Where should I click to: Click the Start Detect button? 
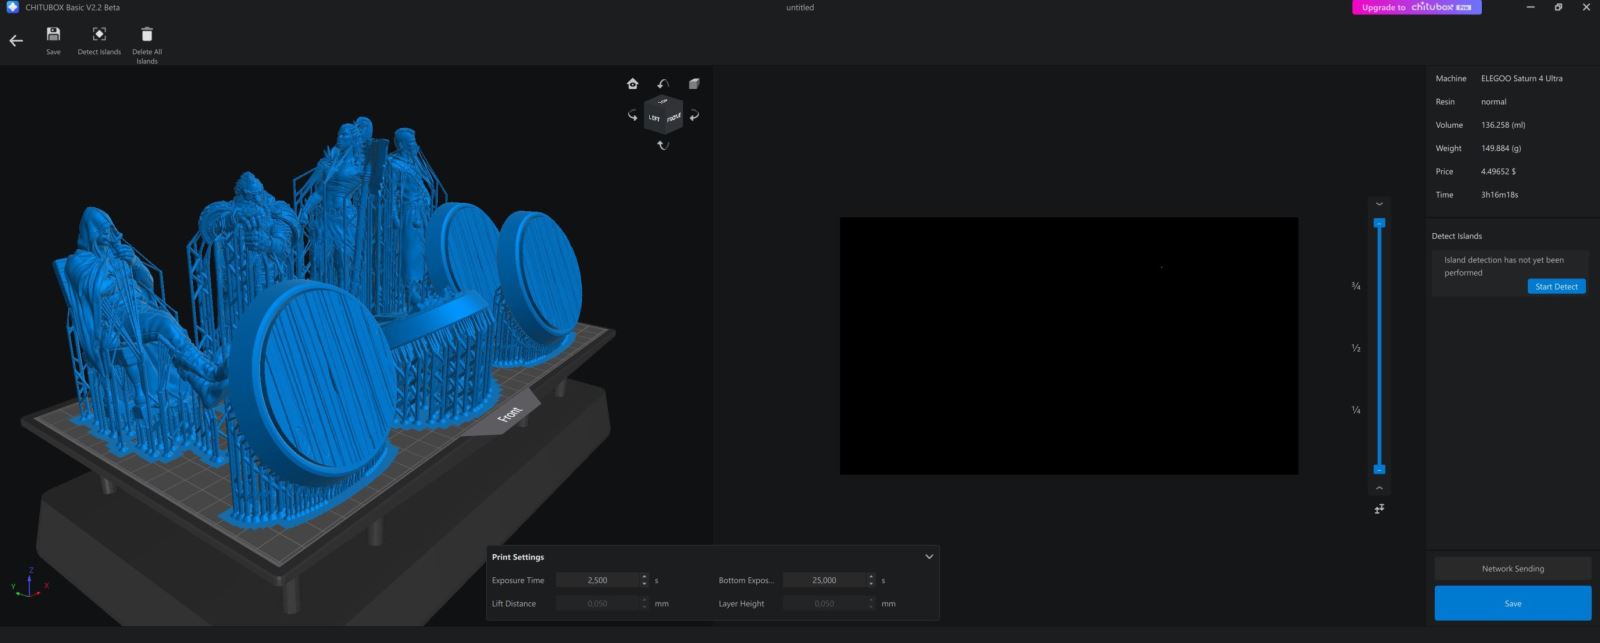point(1556,287)
